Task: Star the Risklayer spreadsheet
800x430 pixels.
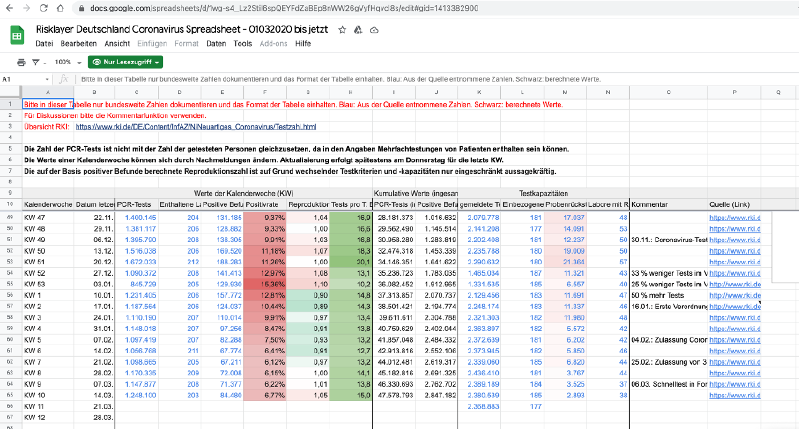Action: (342, 30)
